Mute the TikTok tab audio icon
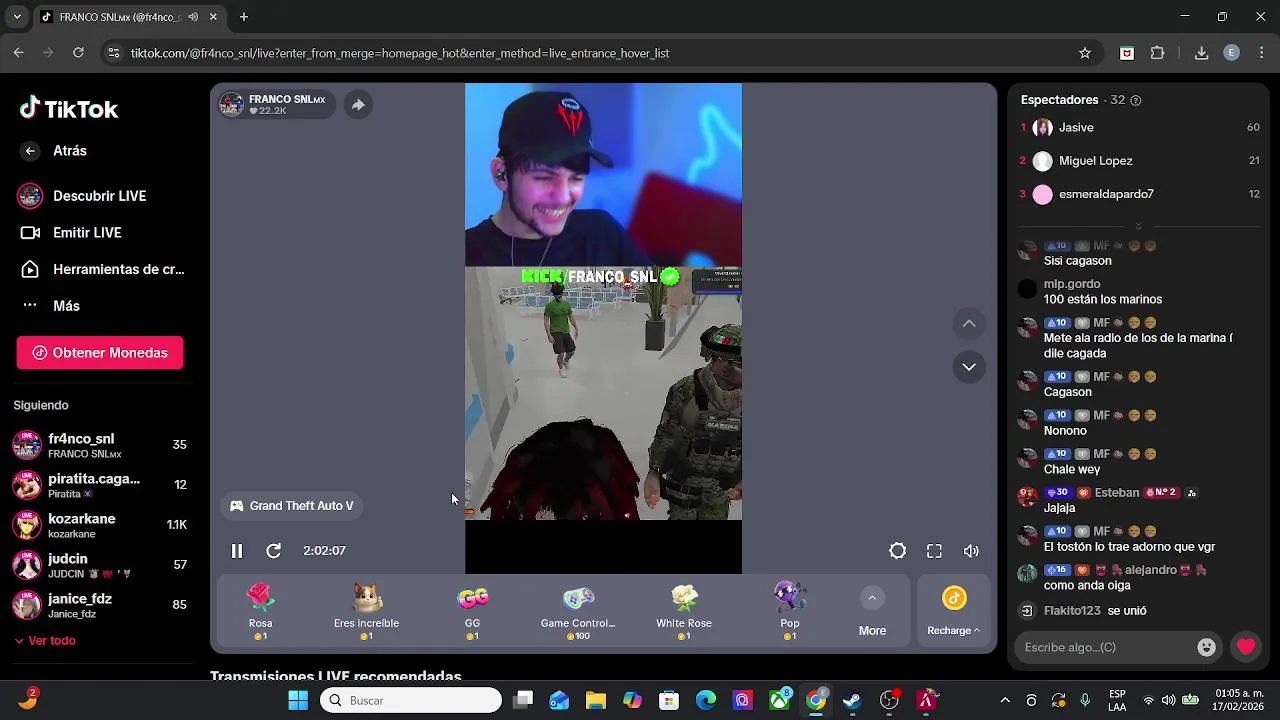This screenshot has height=720, width=1280. pos(193,17)
